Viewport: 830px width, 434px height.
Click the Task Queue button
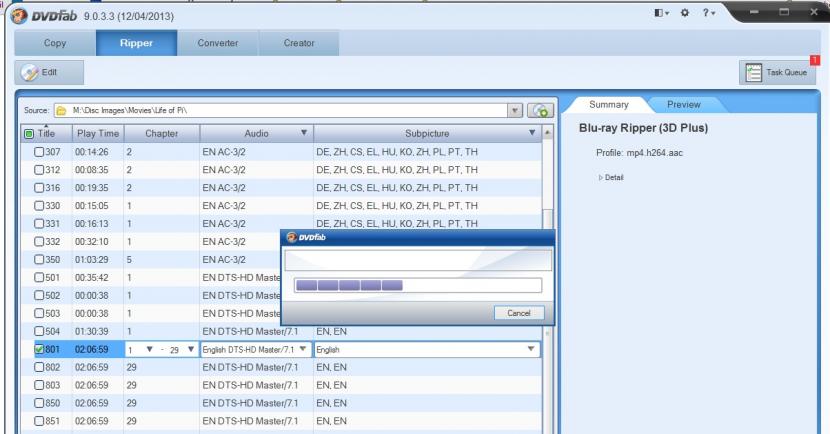click(777, 73)
